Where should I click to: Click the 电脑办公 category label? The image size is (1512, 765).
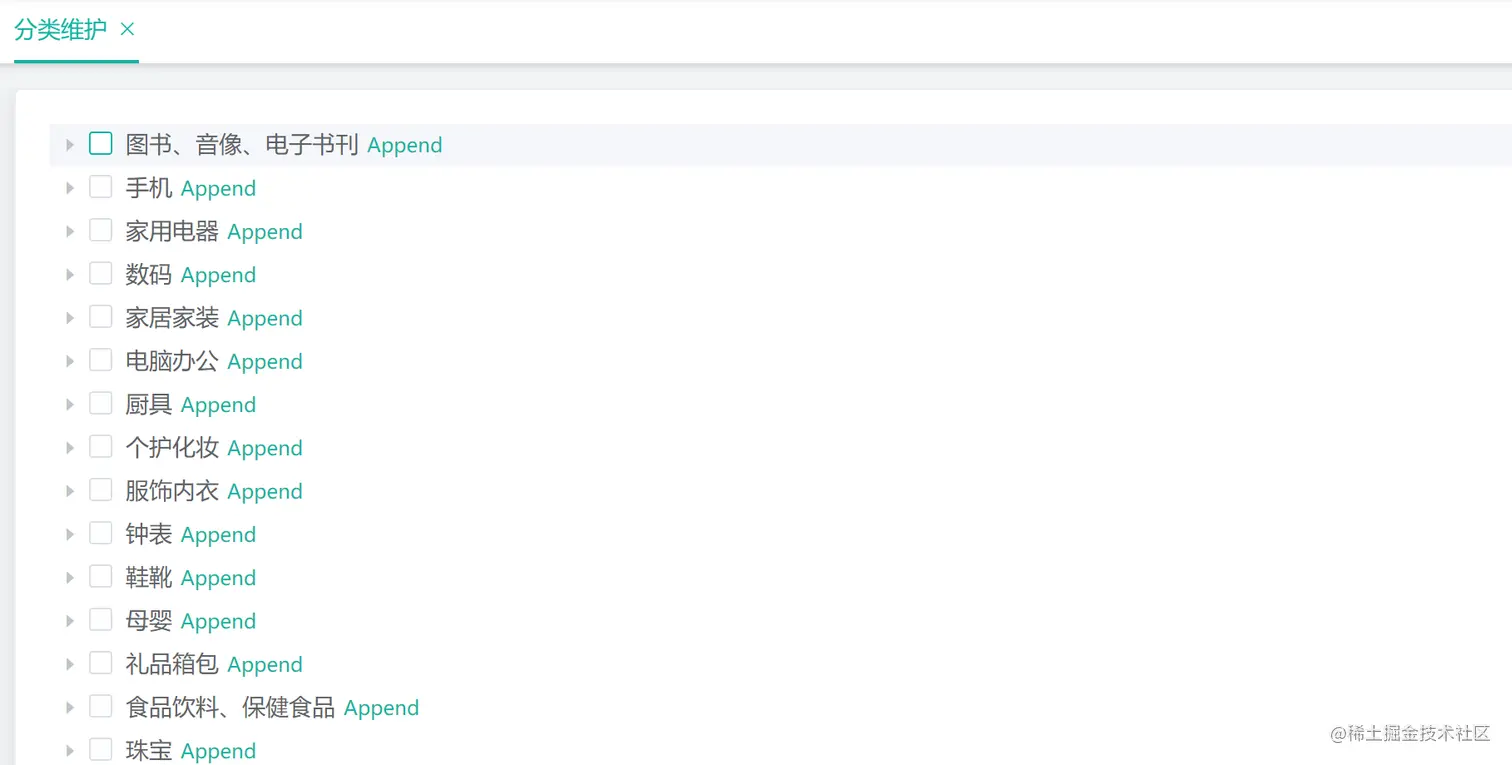click(x=172, y=361)
